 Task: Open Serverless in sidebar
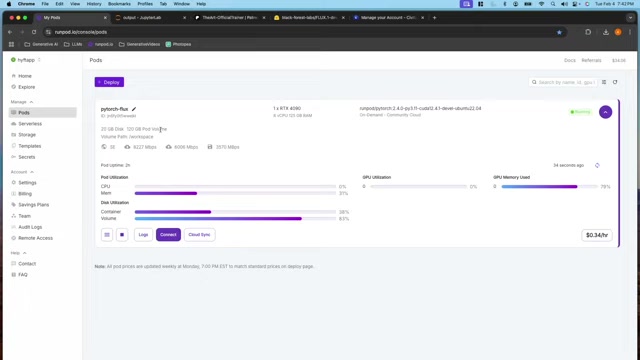(30, 124)
